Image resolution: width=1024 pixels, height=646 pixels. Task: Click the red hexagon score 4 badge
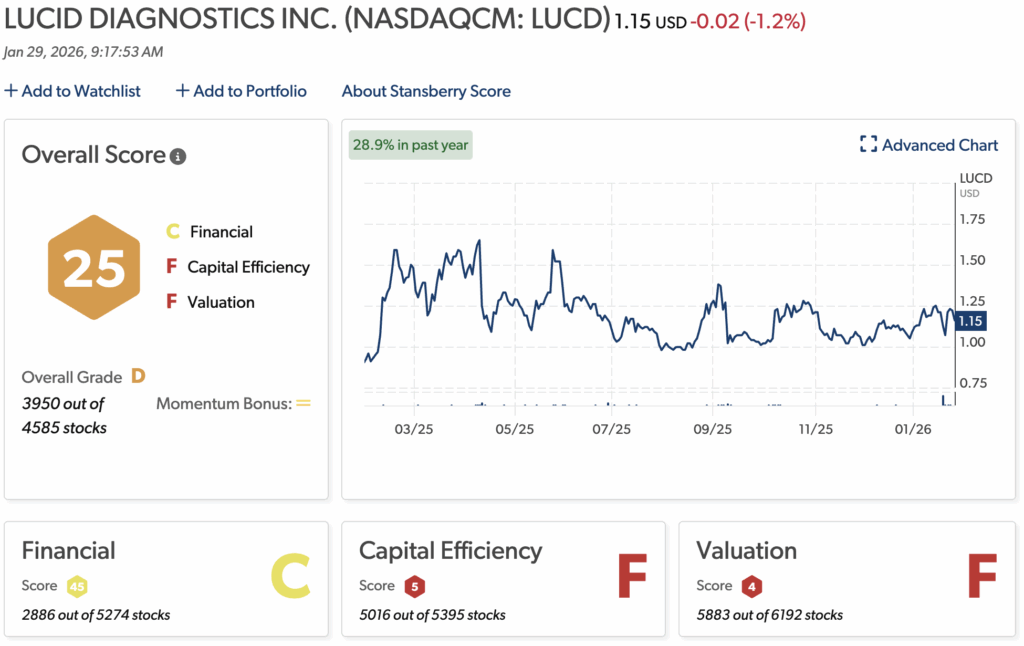751,586
